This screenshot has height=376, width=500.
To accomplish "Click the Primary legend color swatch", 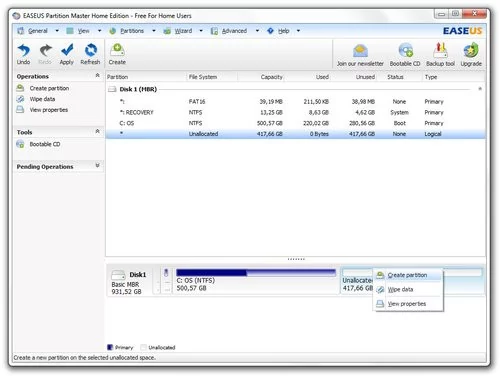I will coord(110,347).
